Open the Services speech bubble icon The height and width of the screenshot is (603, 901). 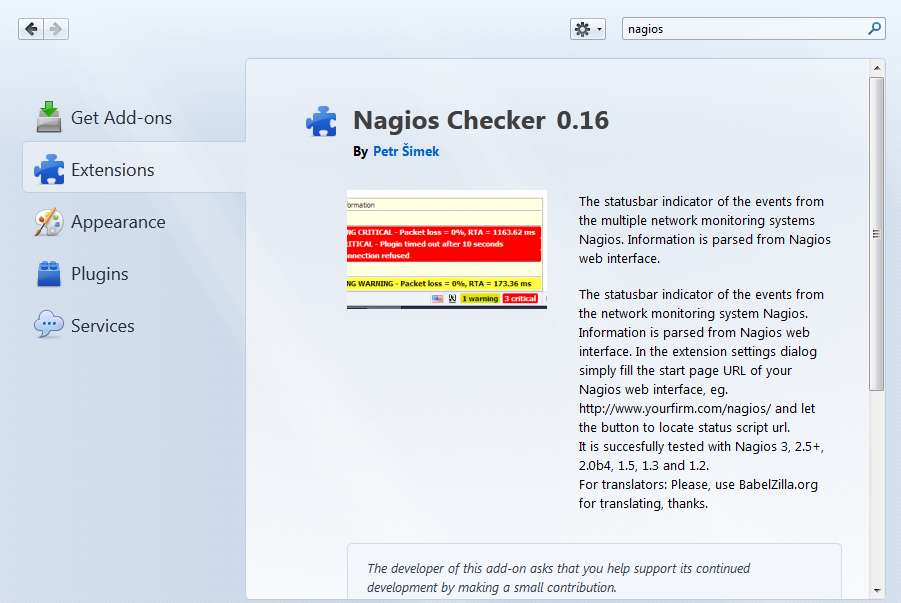coord(49,325)
